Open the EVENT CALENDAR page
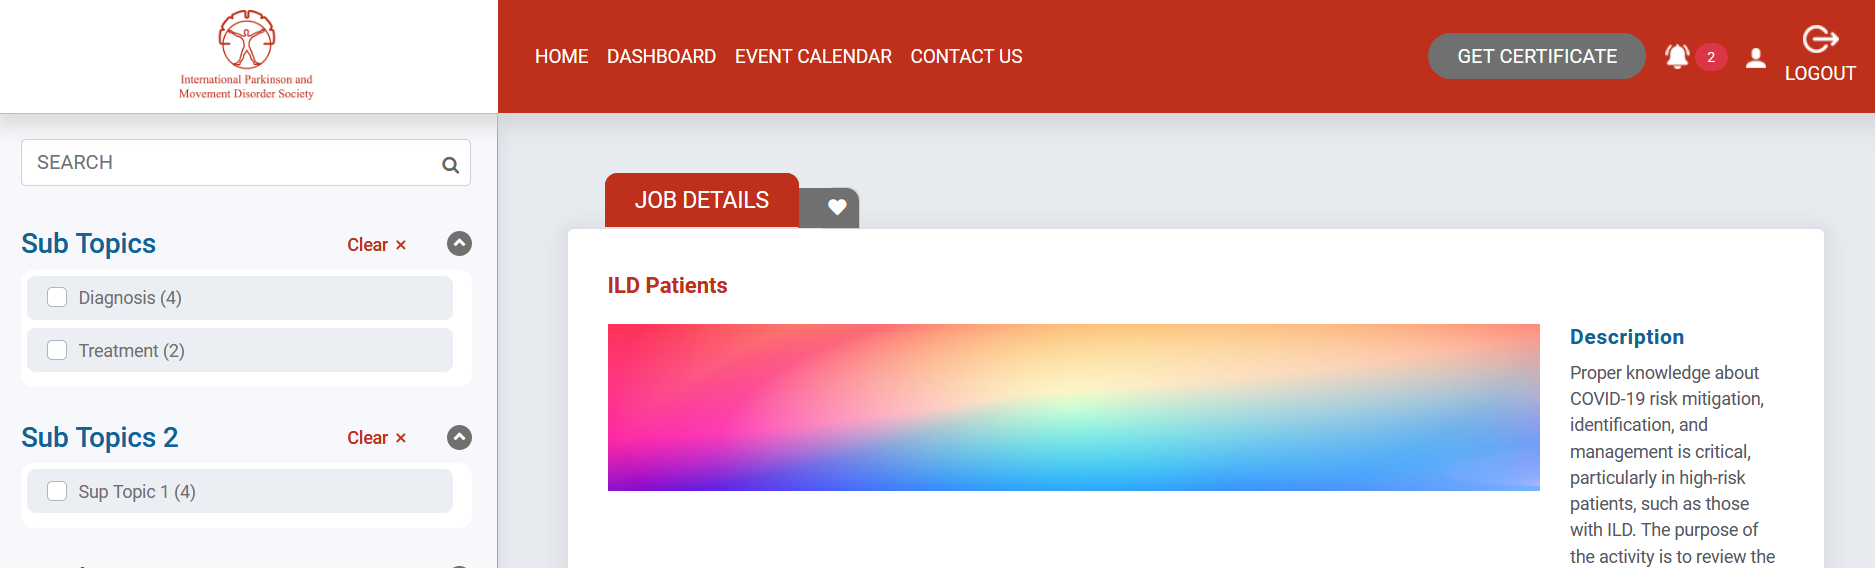 point(813,57)
